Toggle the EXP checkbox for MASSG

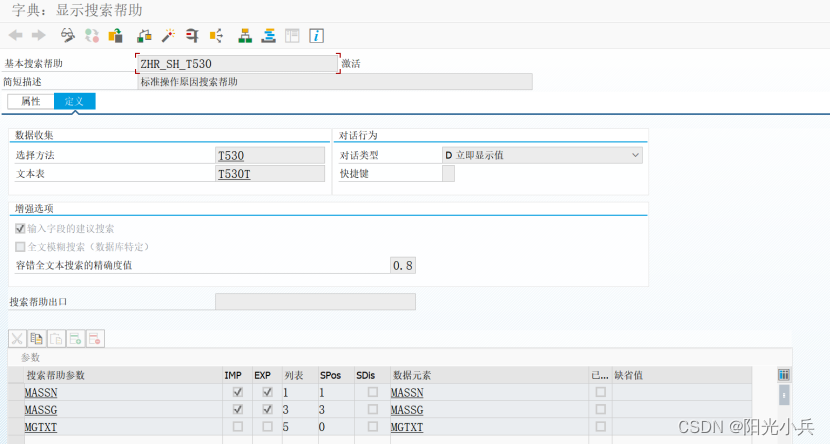(267, 409)
